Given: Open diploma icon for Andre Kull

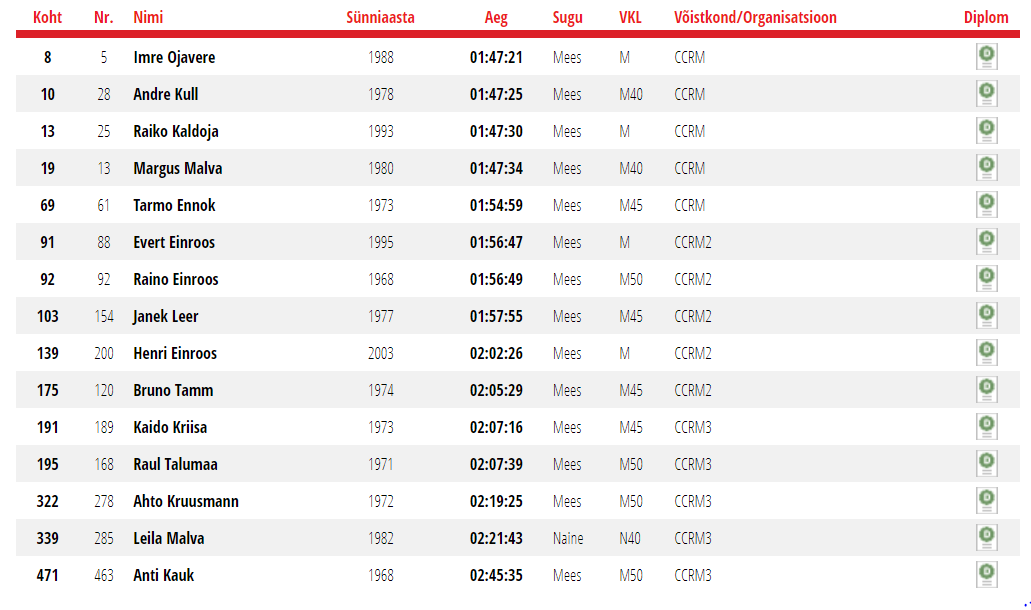Looking at the screenshot, I should click(986, 93).
